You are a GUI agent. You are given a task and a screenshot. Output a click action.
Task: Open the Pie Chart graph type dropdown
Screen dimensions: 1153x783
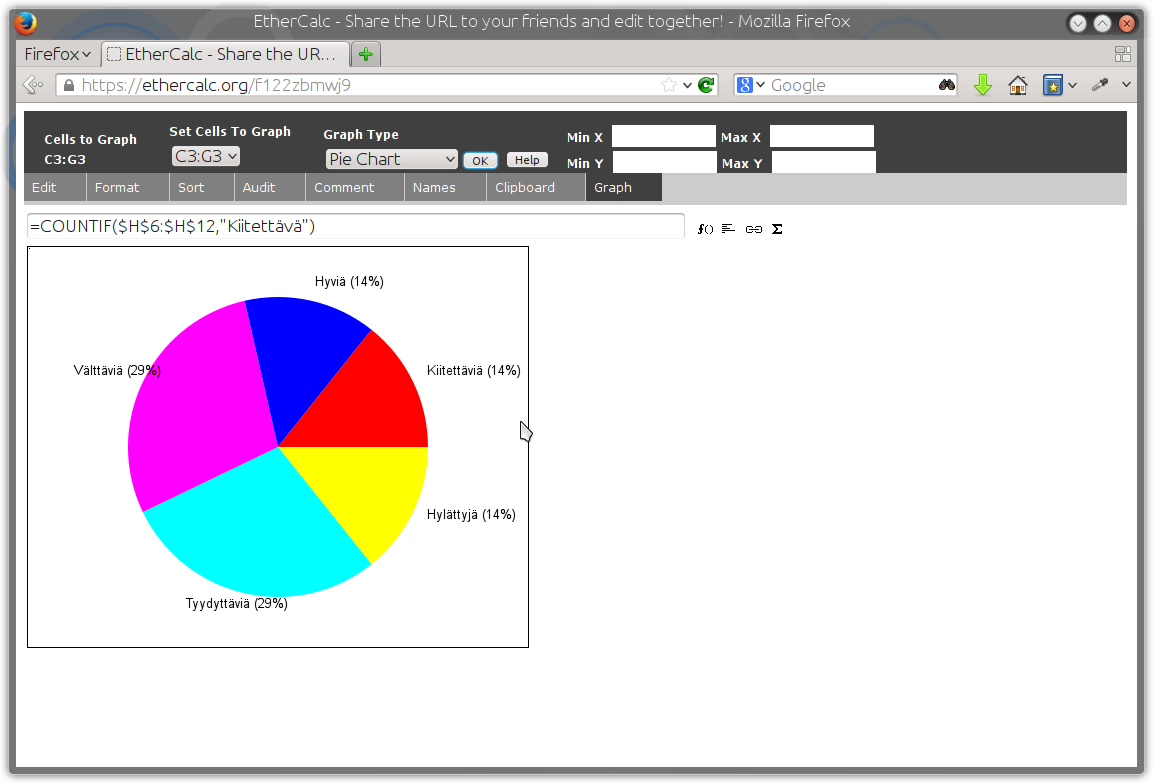(x=391, y=159)
